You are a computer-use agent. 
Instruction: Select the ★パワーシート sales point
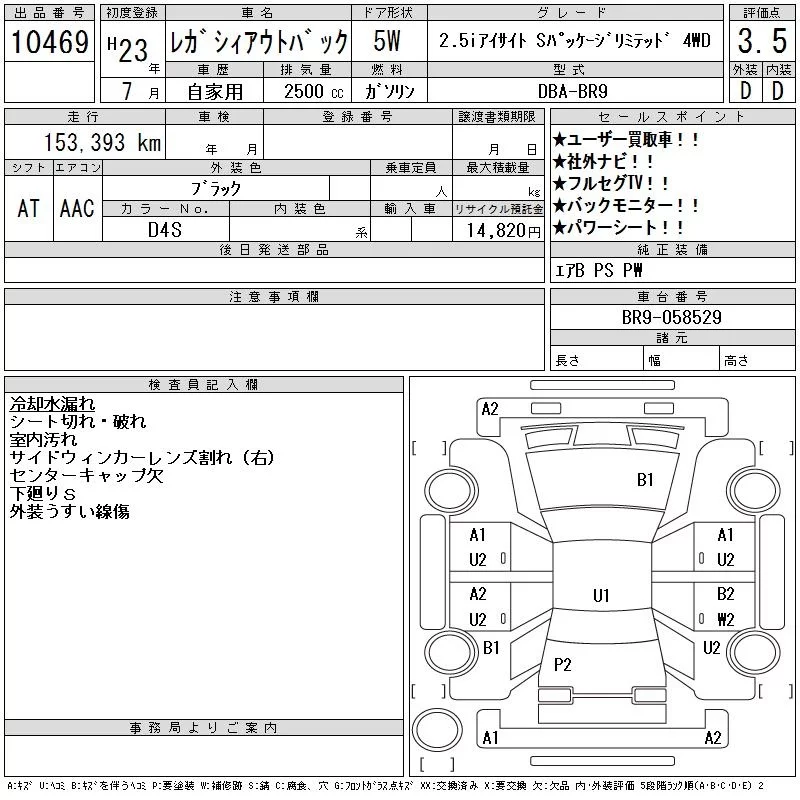tap(618, 228)
